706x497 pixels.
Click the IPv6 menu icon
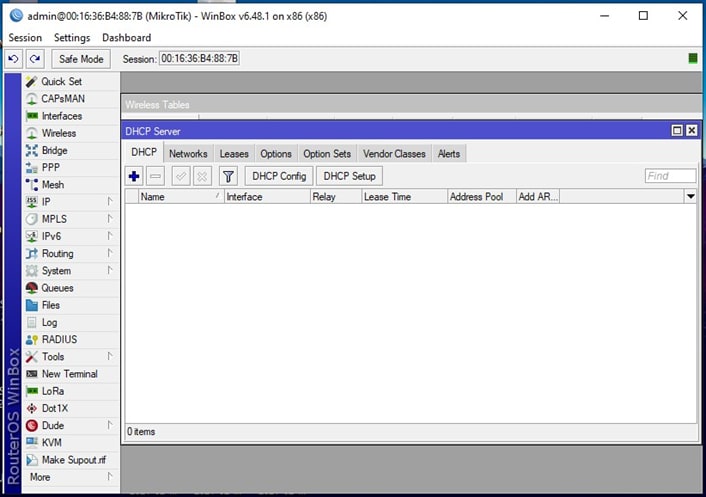[x=32, y=236]
